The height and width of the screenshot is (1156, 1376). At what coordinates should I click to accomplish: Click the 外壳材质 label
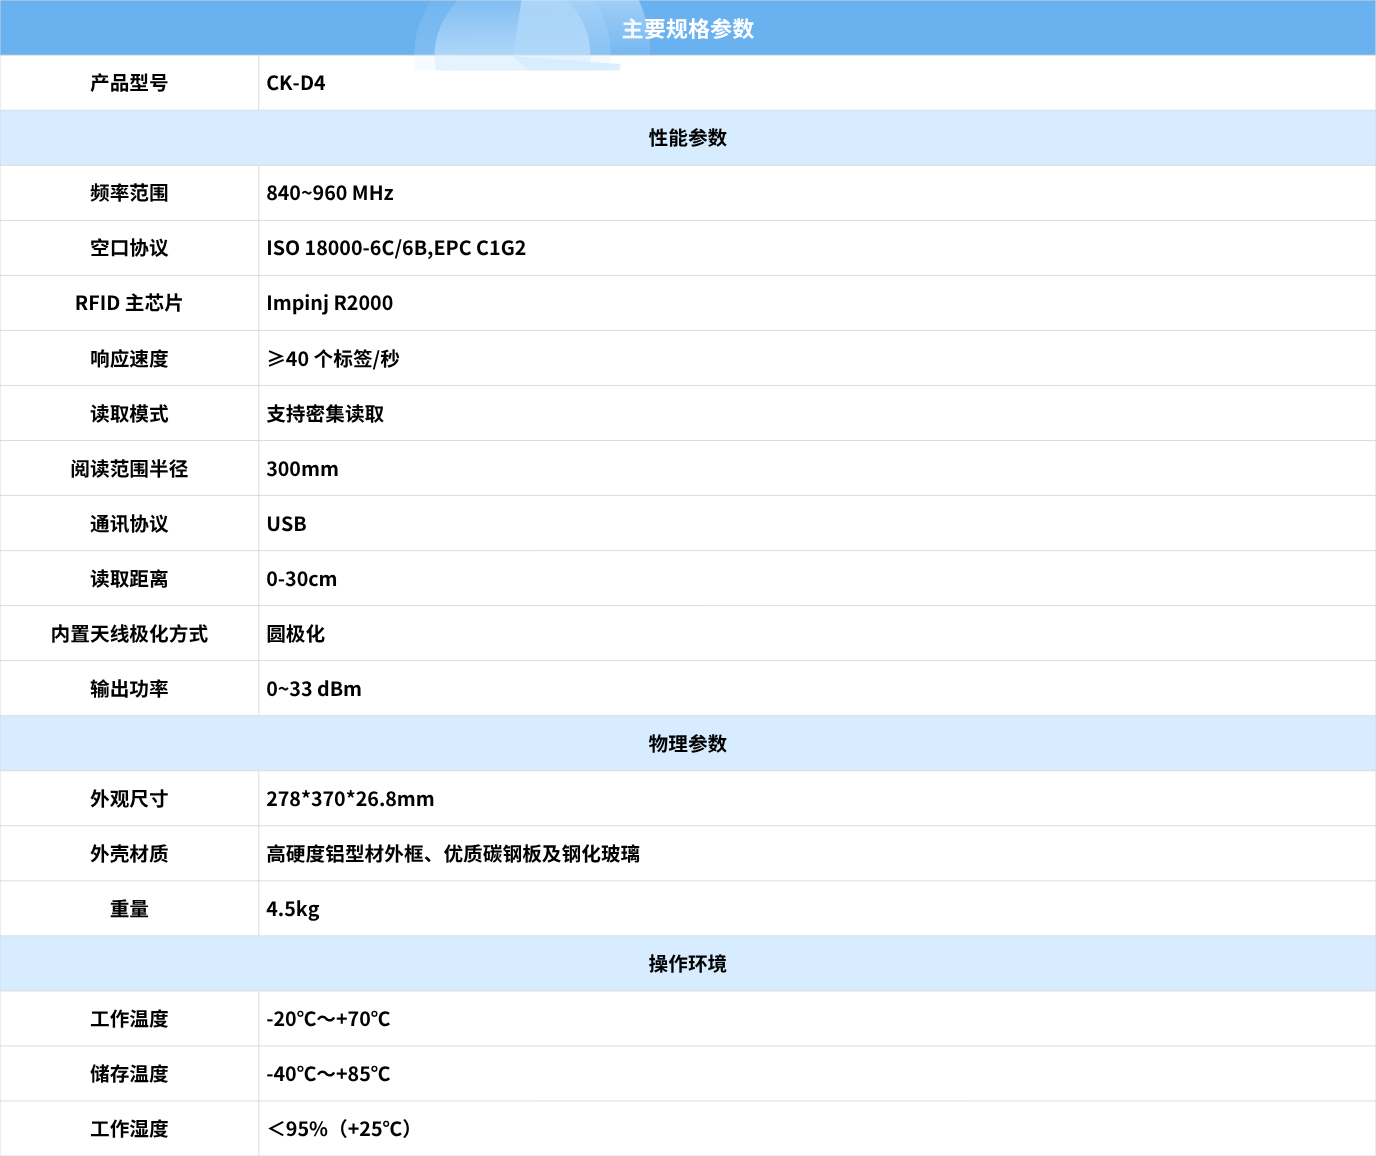pos(129,853)
